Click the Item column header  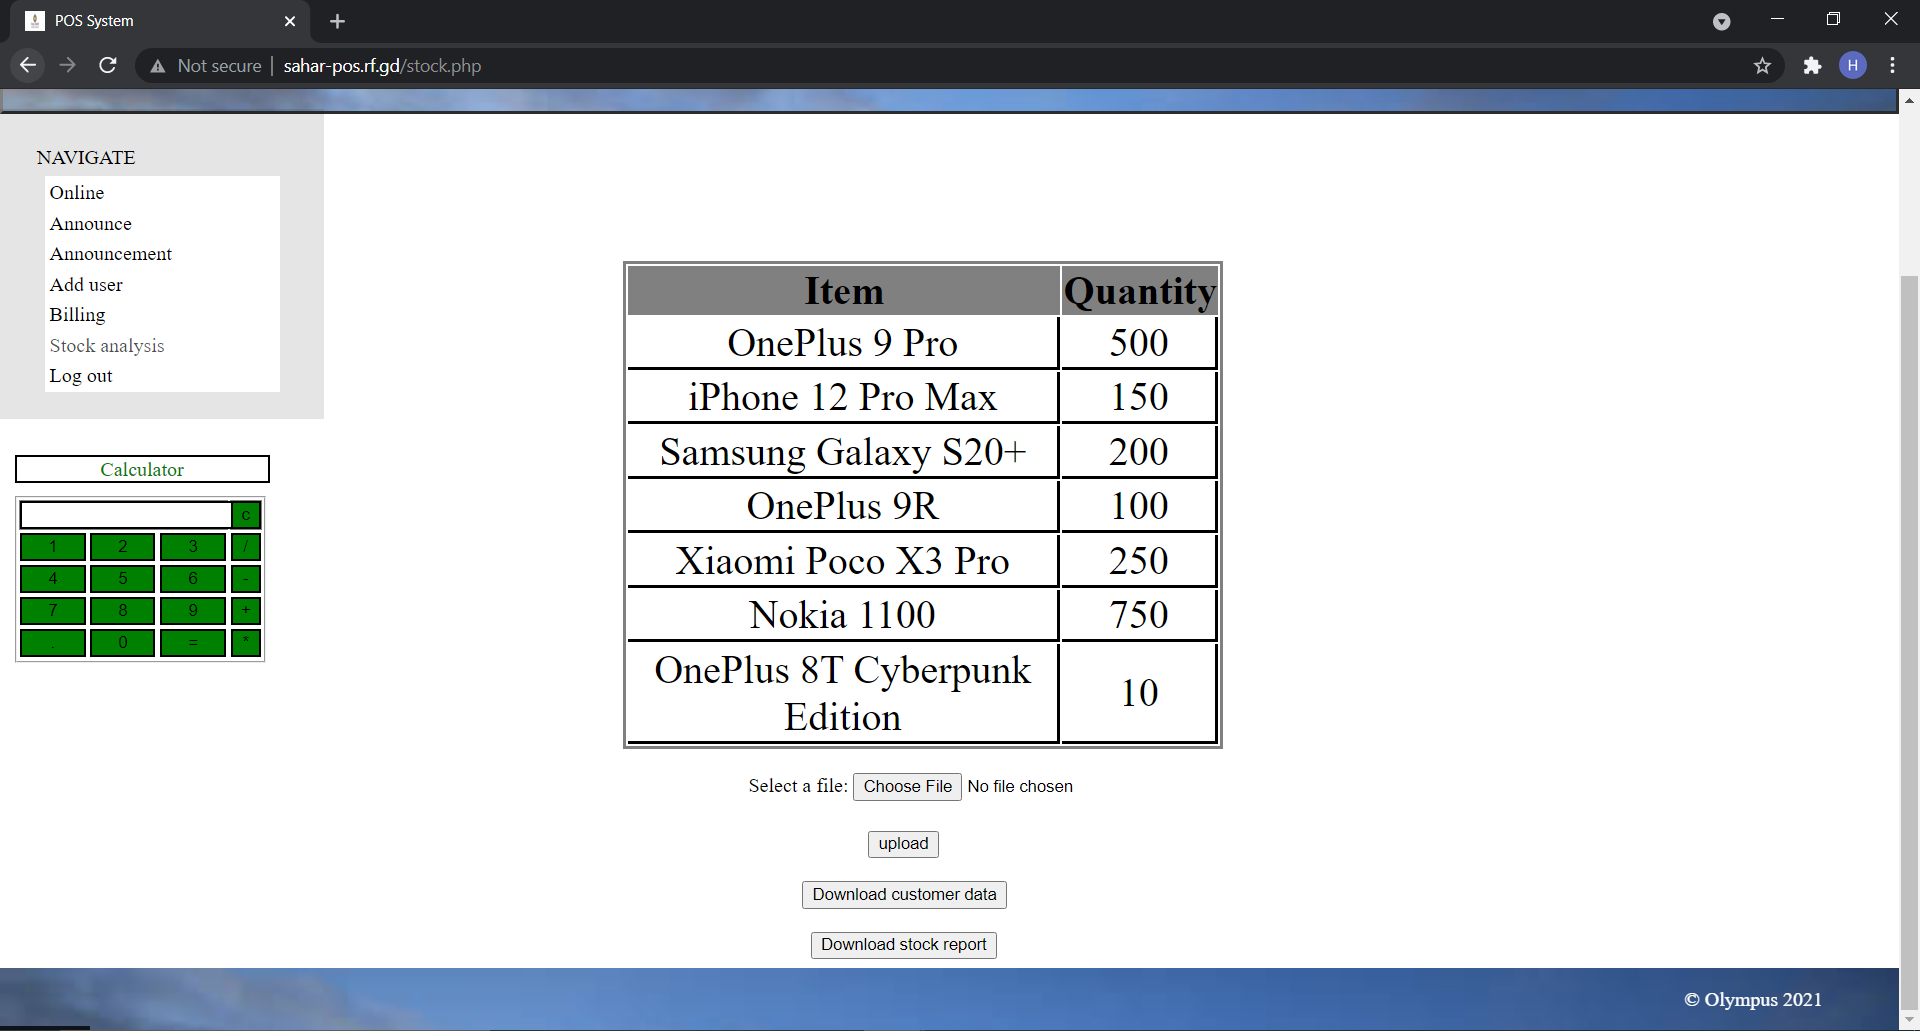[x=843, y=291]
